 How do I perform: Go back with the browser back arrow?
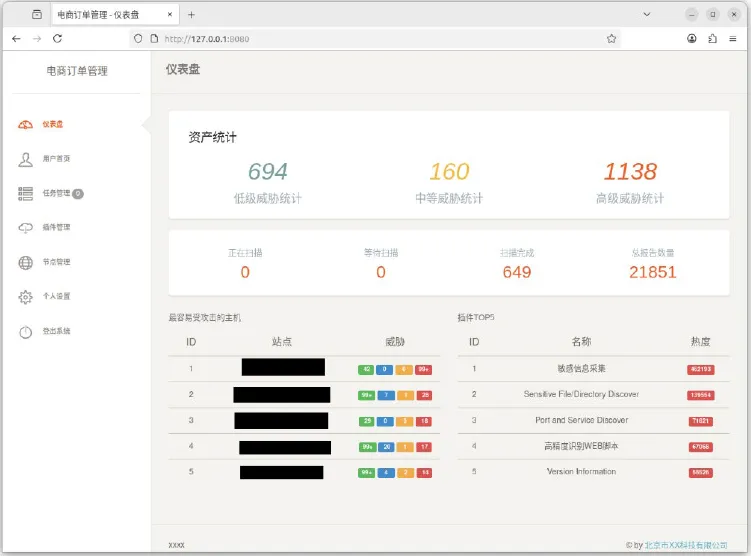[16, 39]
